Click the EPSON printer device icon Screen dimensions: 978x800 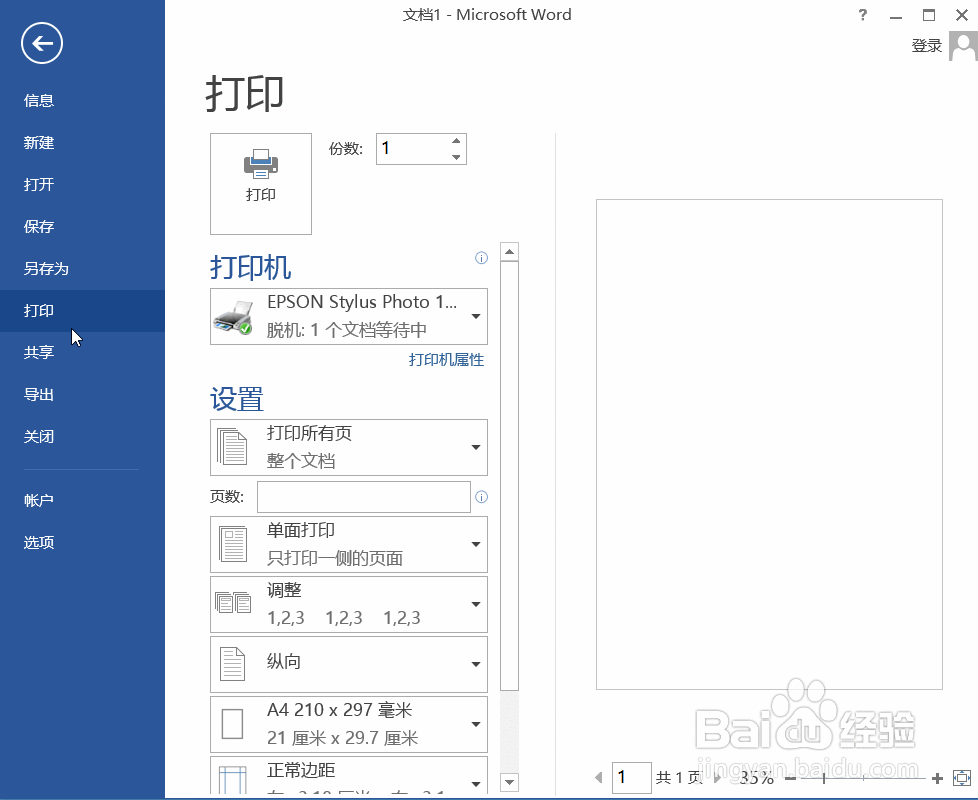[x=233, y=318]
